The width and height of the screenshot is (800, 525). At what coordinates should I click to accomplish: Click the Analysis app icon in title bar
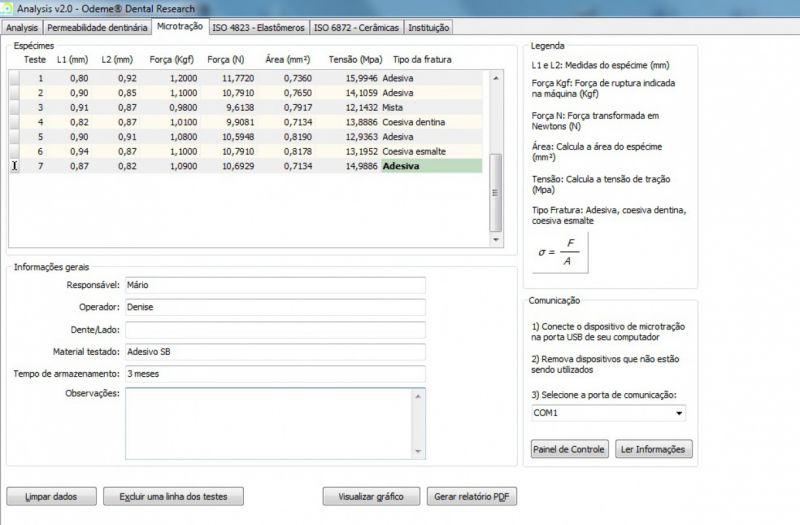point(8,8)
